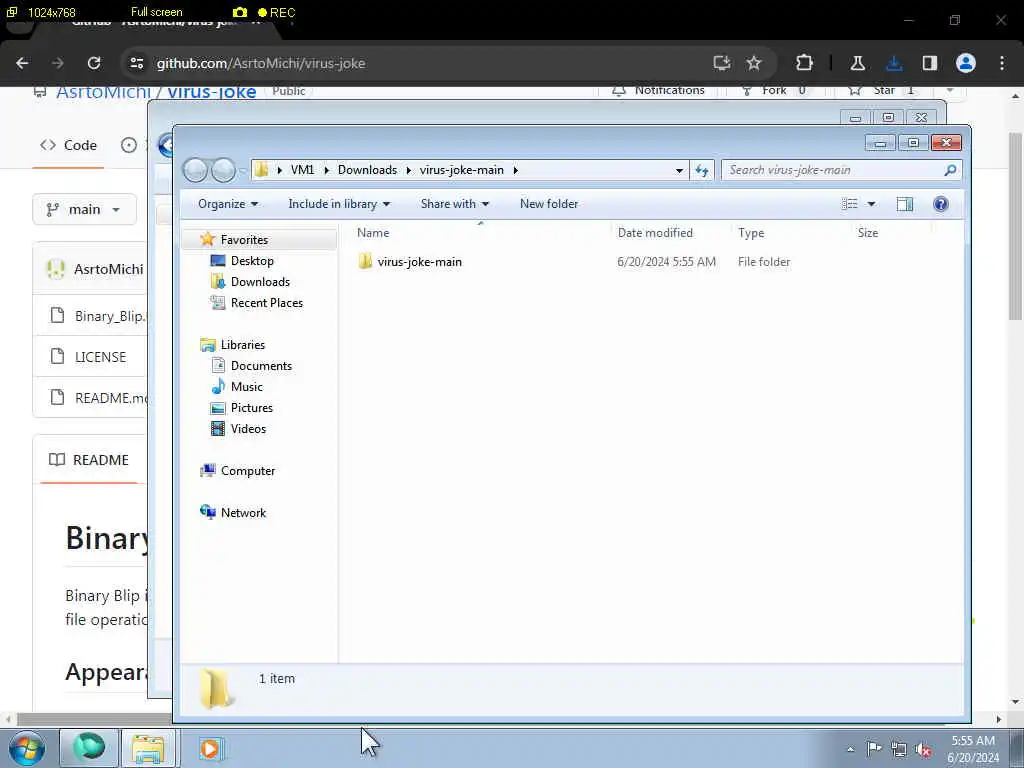Select Computer in navigation pane
This screenshot has width=1024, height=768.
[248, 471]
